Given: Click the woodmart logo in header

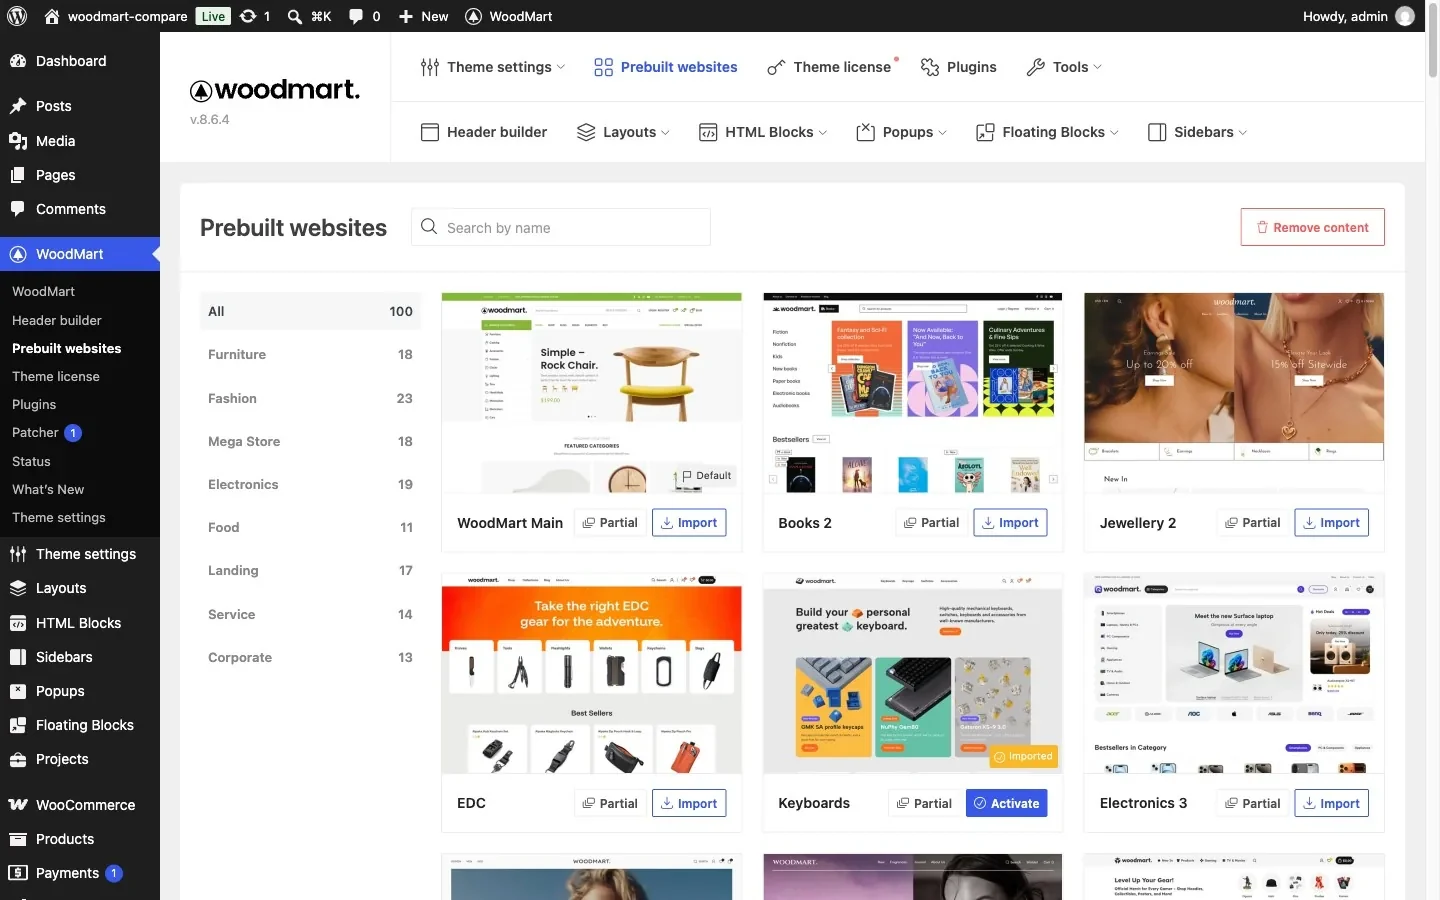Looking at the screenshot, I should [275, 90].
